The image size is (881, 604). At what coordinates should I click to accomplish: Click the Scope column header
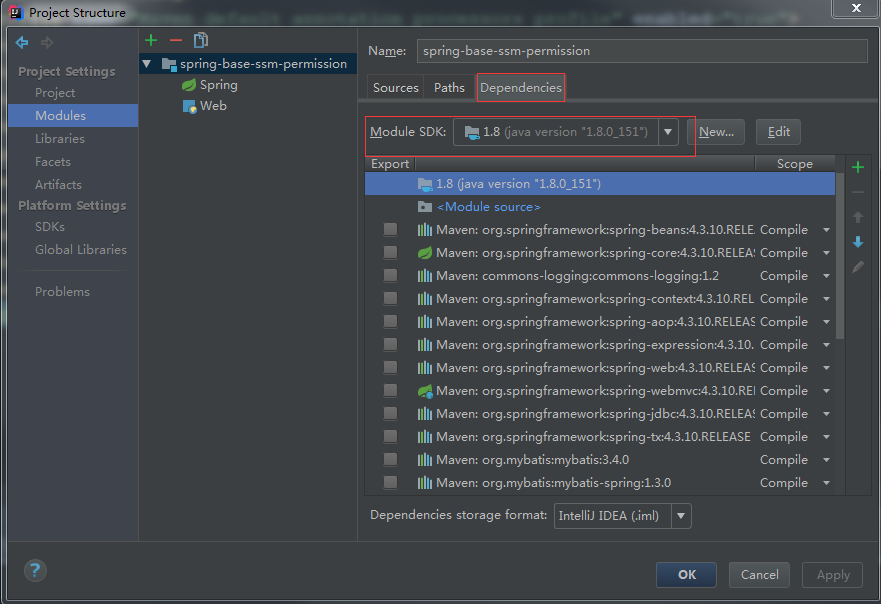pos(794,164)
